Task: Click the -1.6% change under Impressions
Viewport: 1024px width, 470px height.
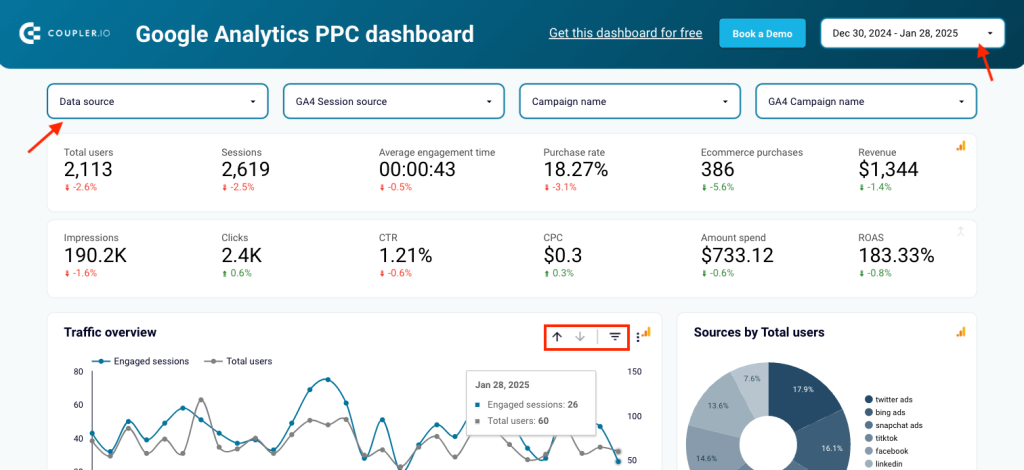Action: 81,273
